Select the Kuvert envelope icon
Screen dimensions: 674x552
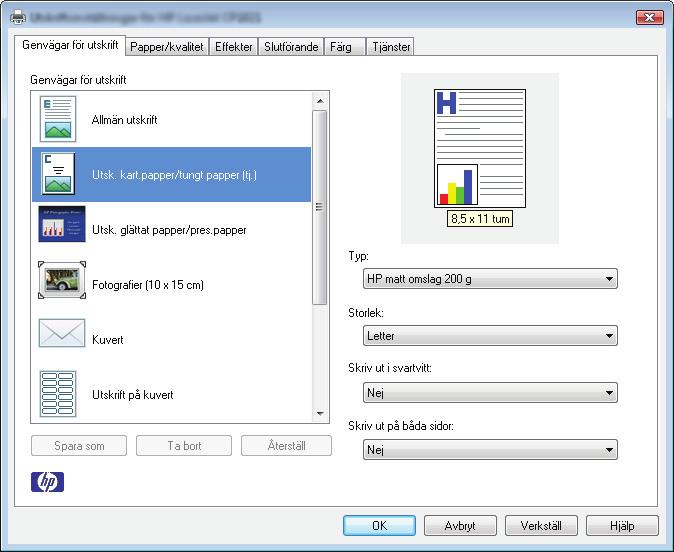click(x=62, y=333)
